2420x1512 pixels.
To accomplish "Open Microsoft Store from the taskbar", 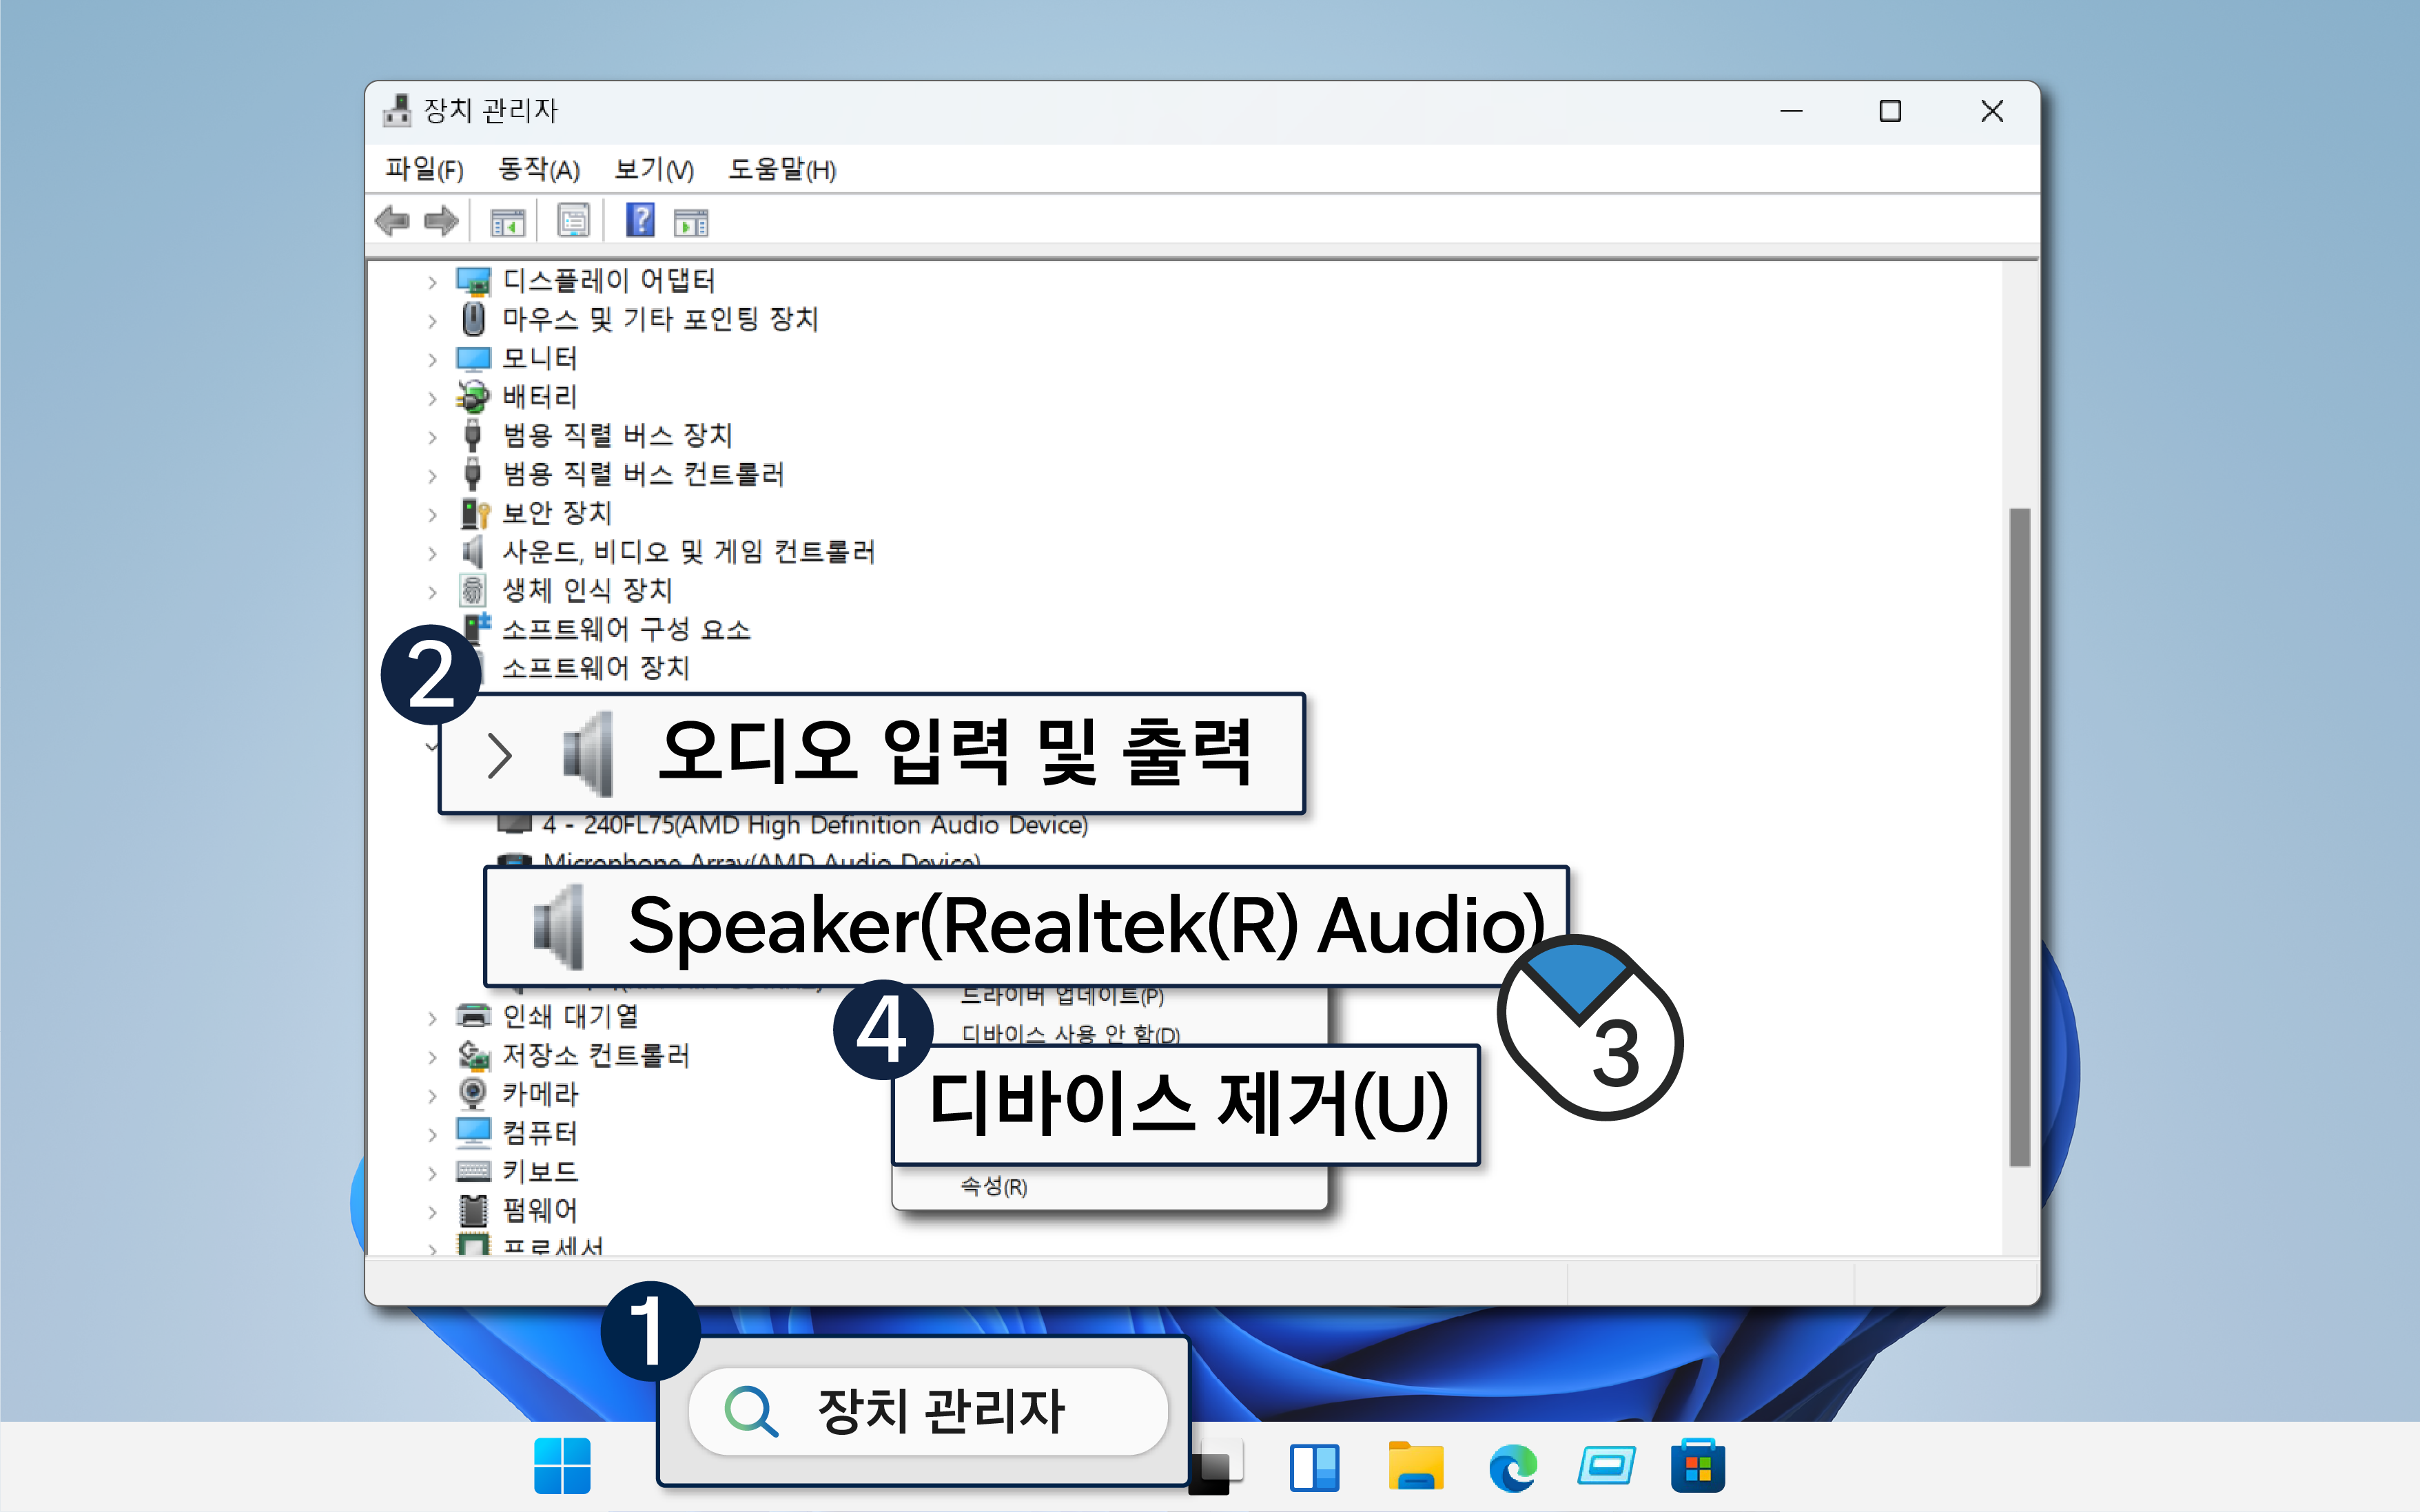I will pos(1697,1467).
